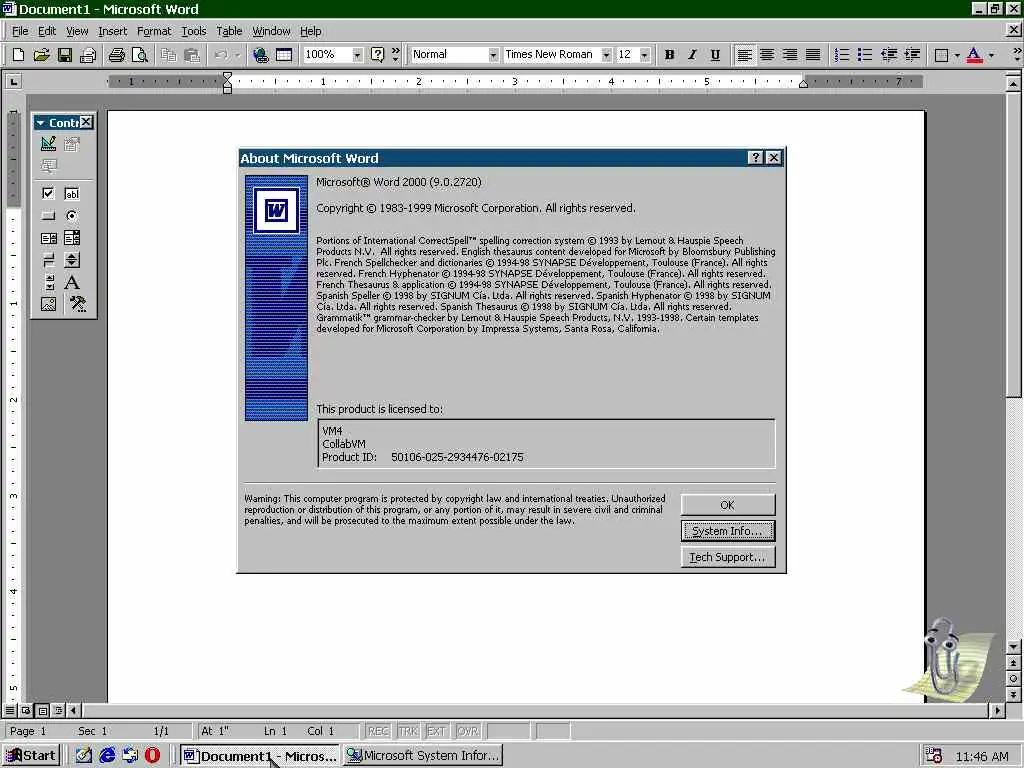Increase indent using the toolbar icon
Screen dimensions: 1024x768
coord(912,55)
